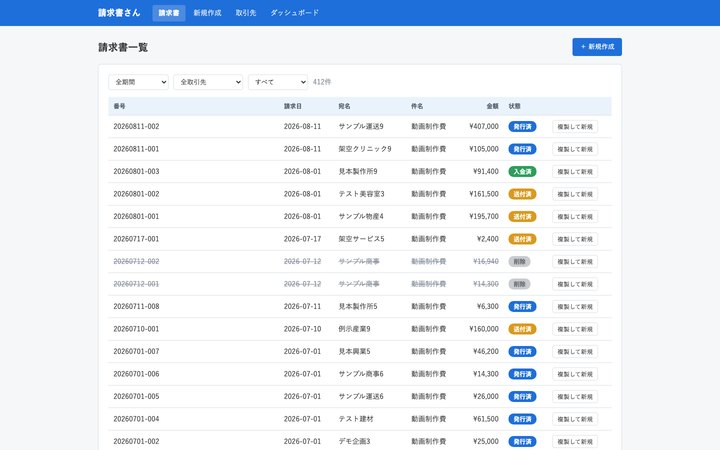Click the 宛名 column header

pos(344,106)
